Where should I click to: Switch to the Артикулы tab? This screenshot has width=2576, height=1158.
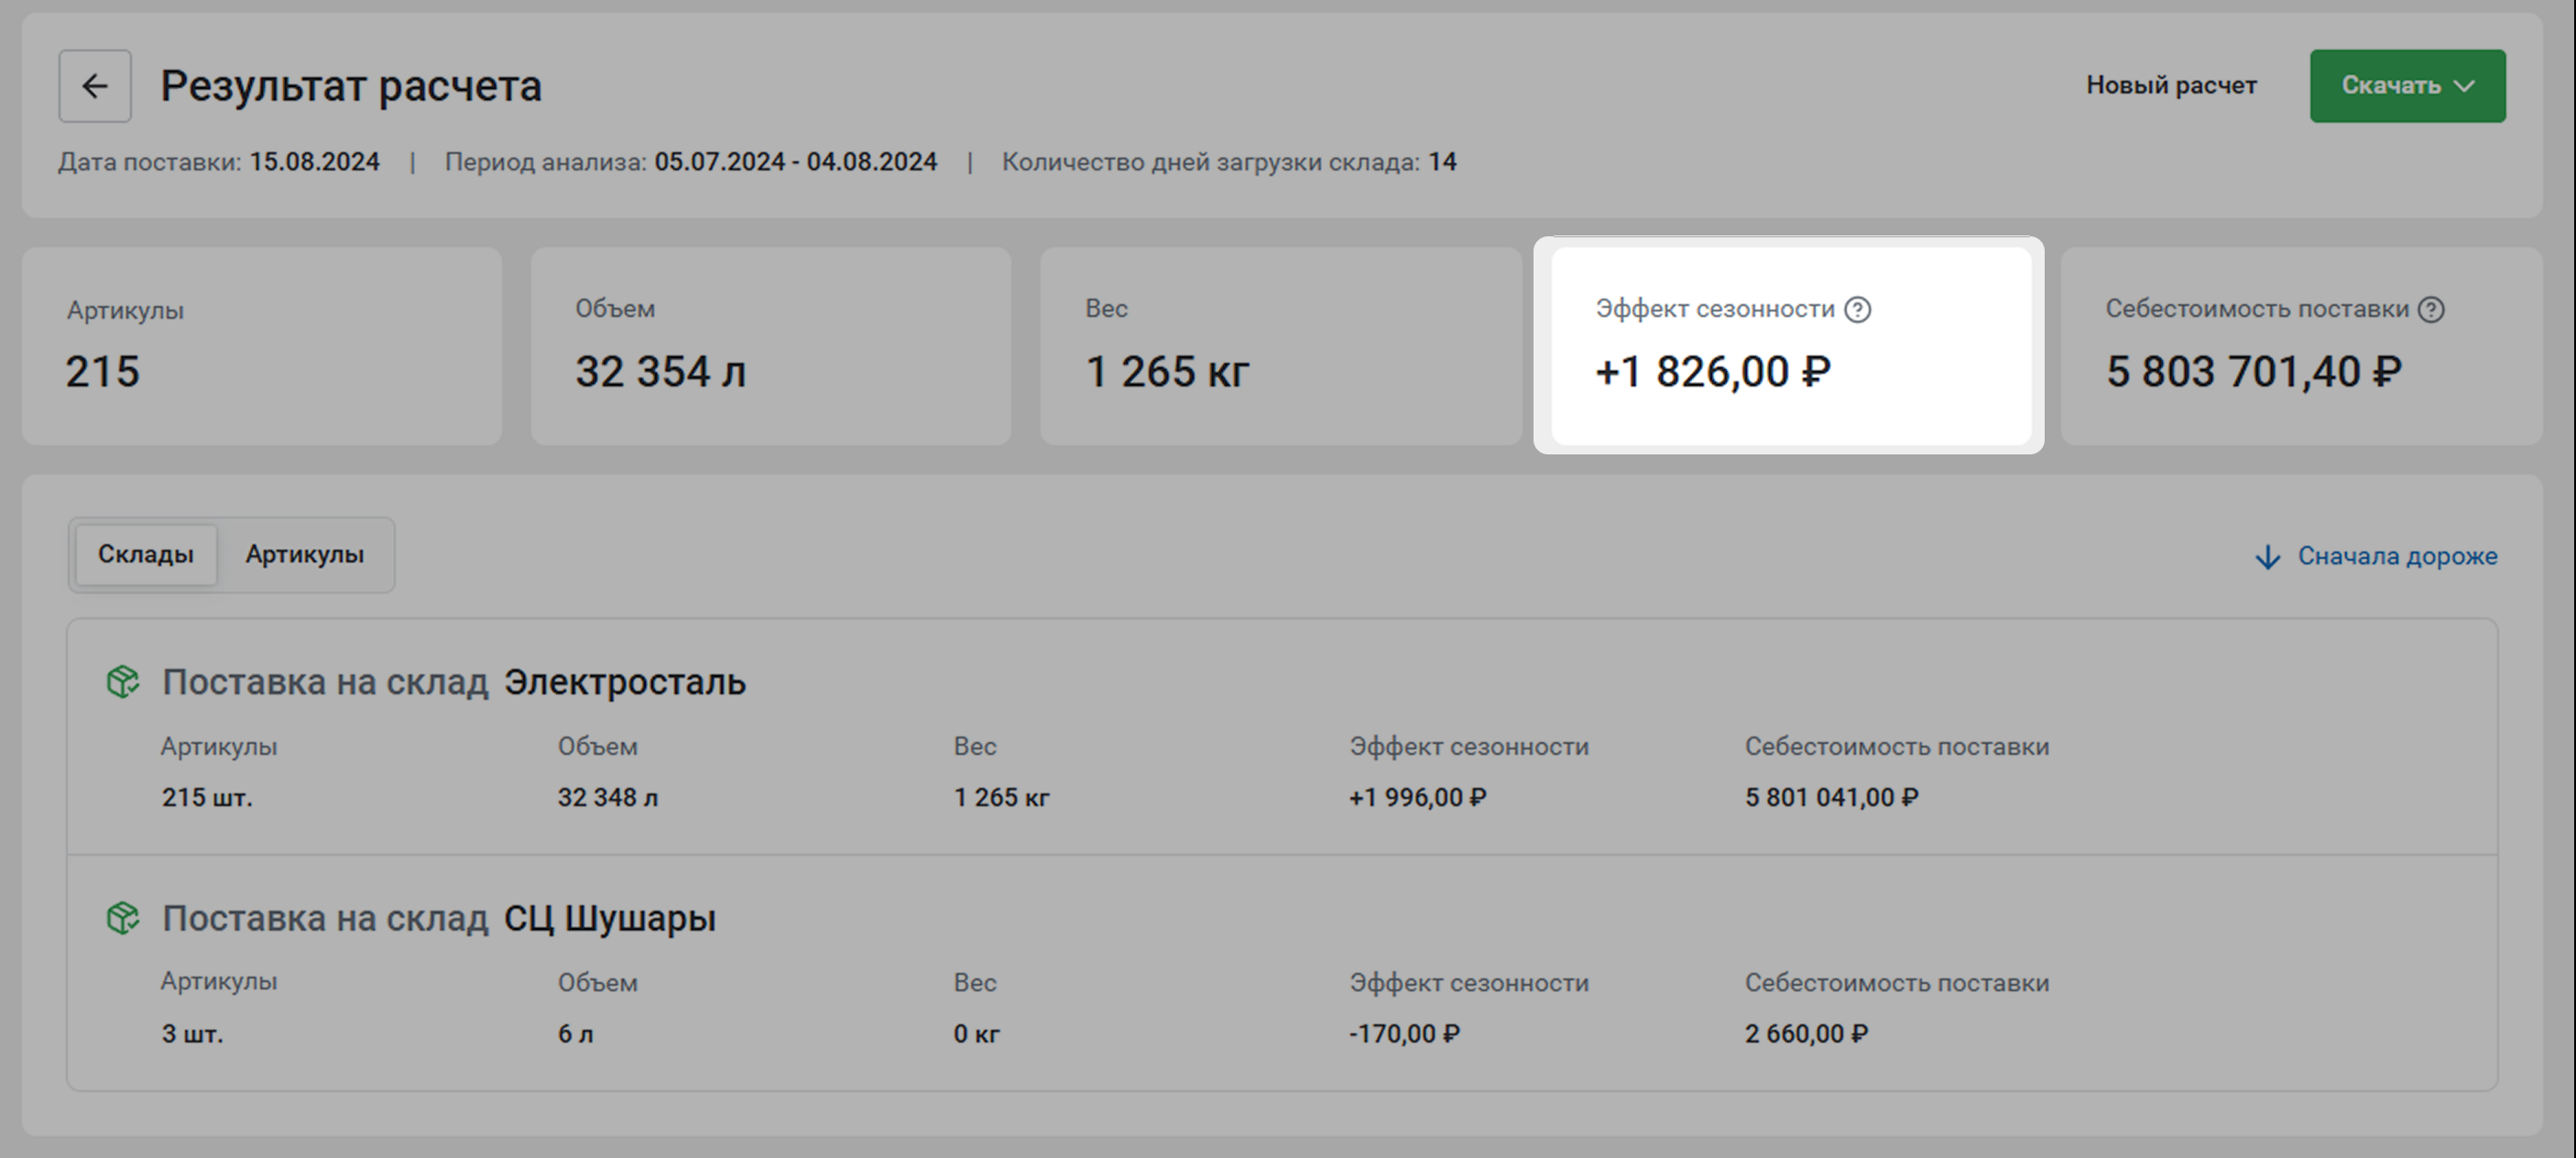click(x=304, y=555)
